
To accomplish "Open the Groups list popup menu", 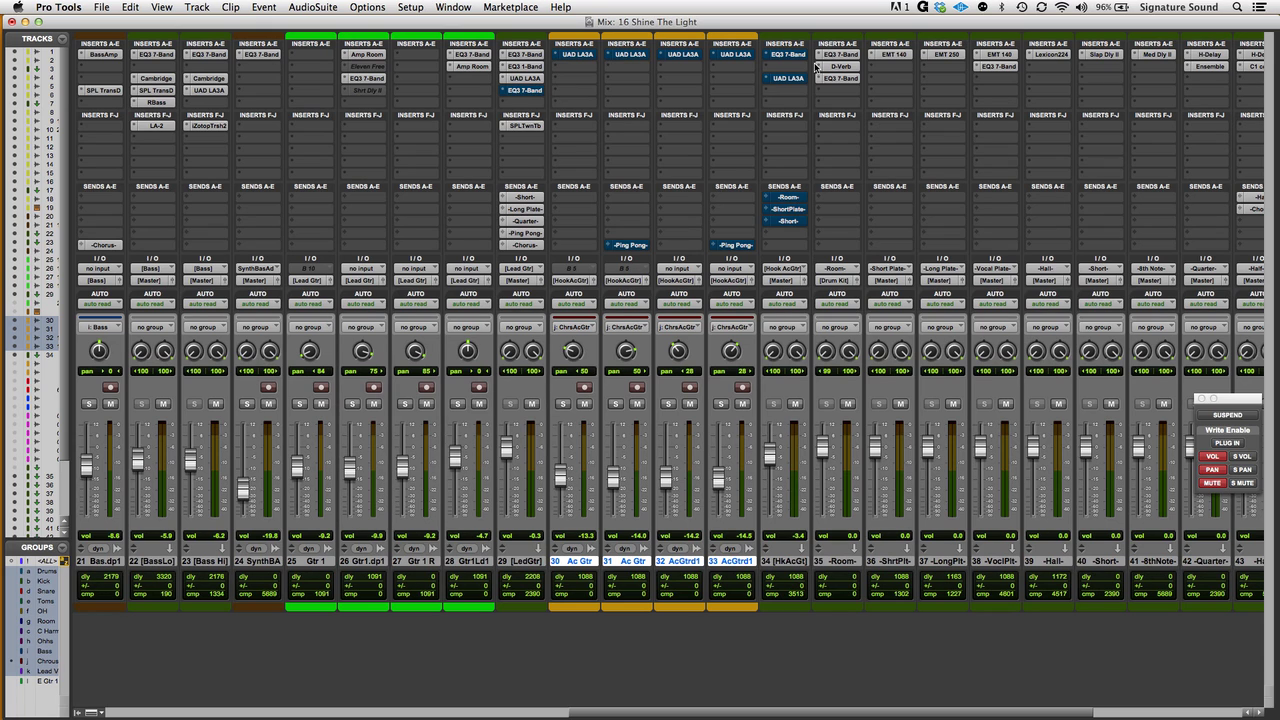I will pos(62,547).
